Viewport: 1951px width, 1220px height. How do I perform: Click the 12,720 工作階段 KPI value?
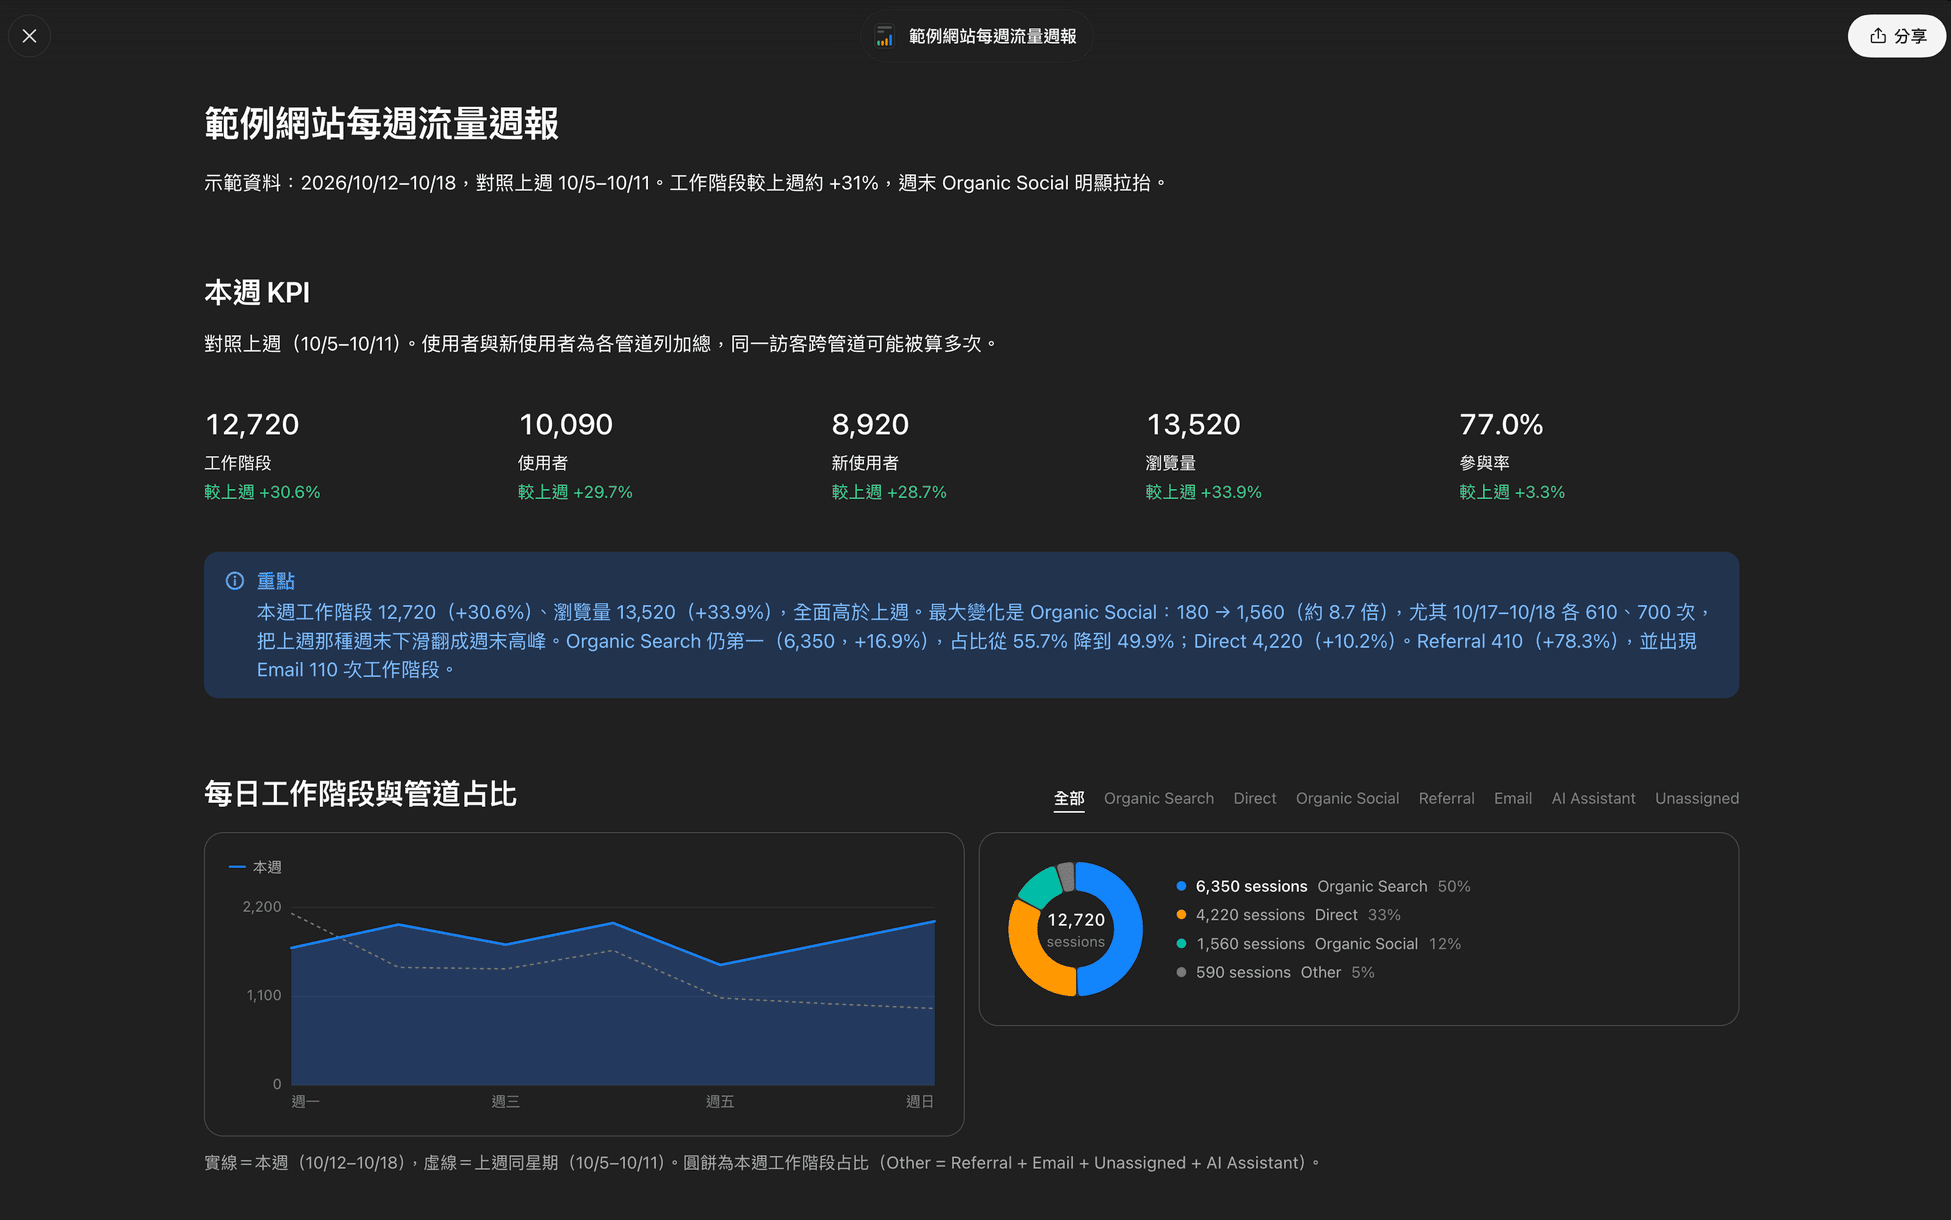tap(252, 424)
